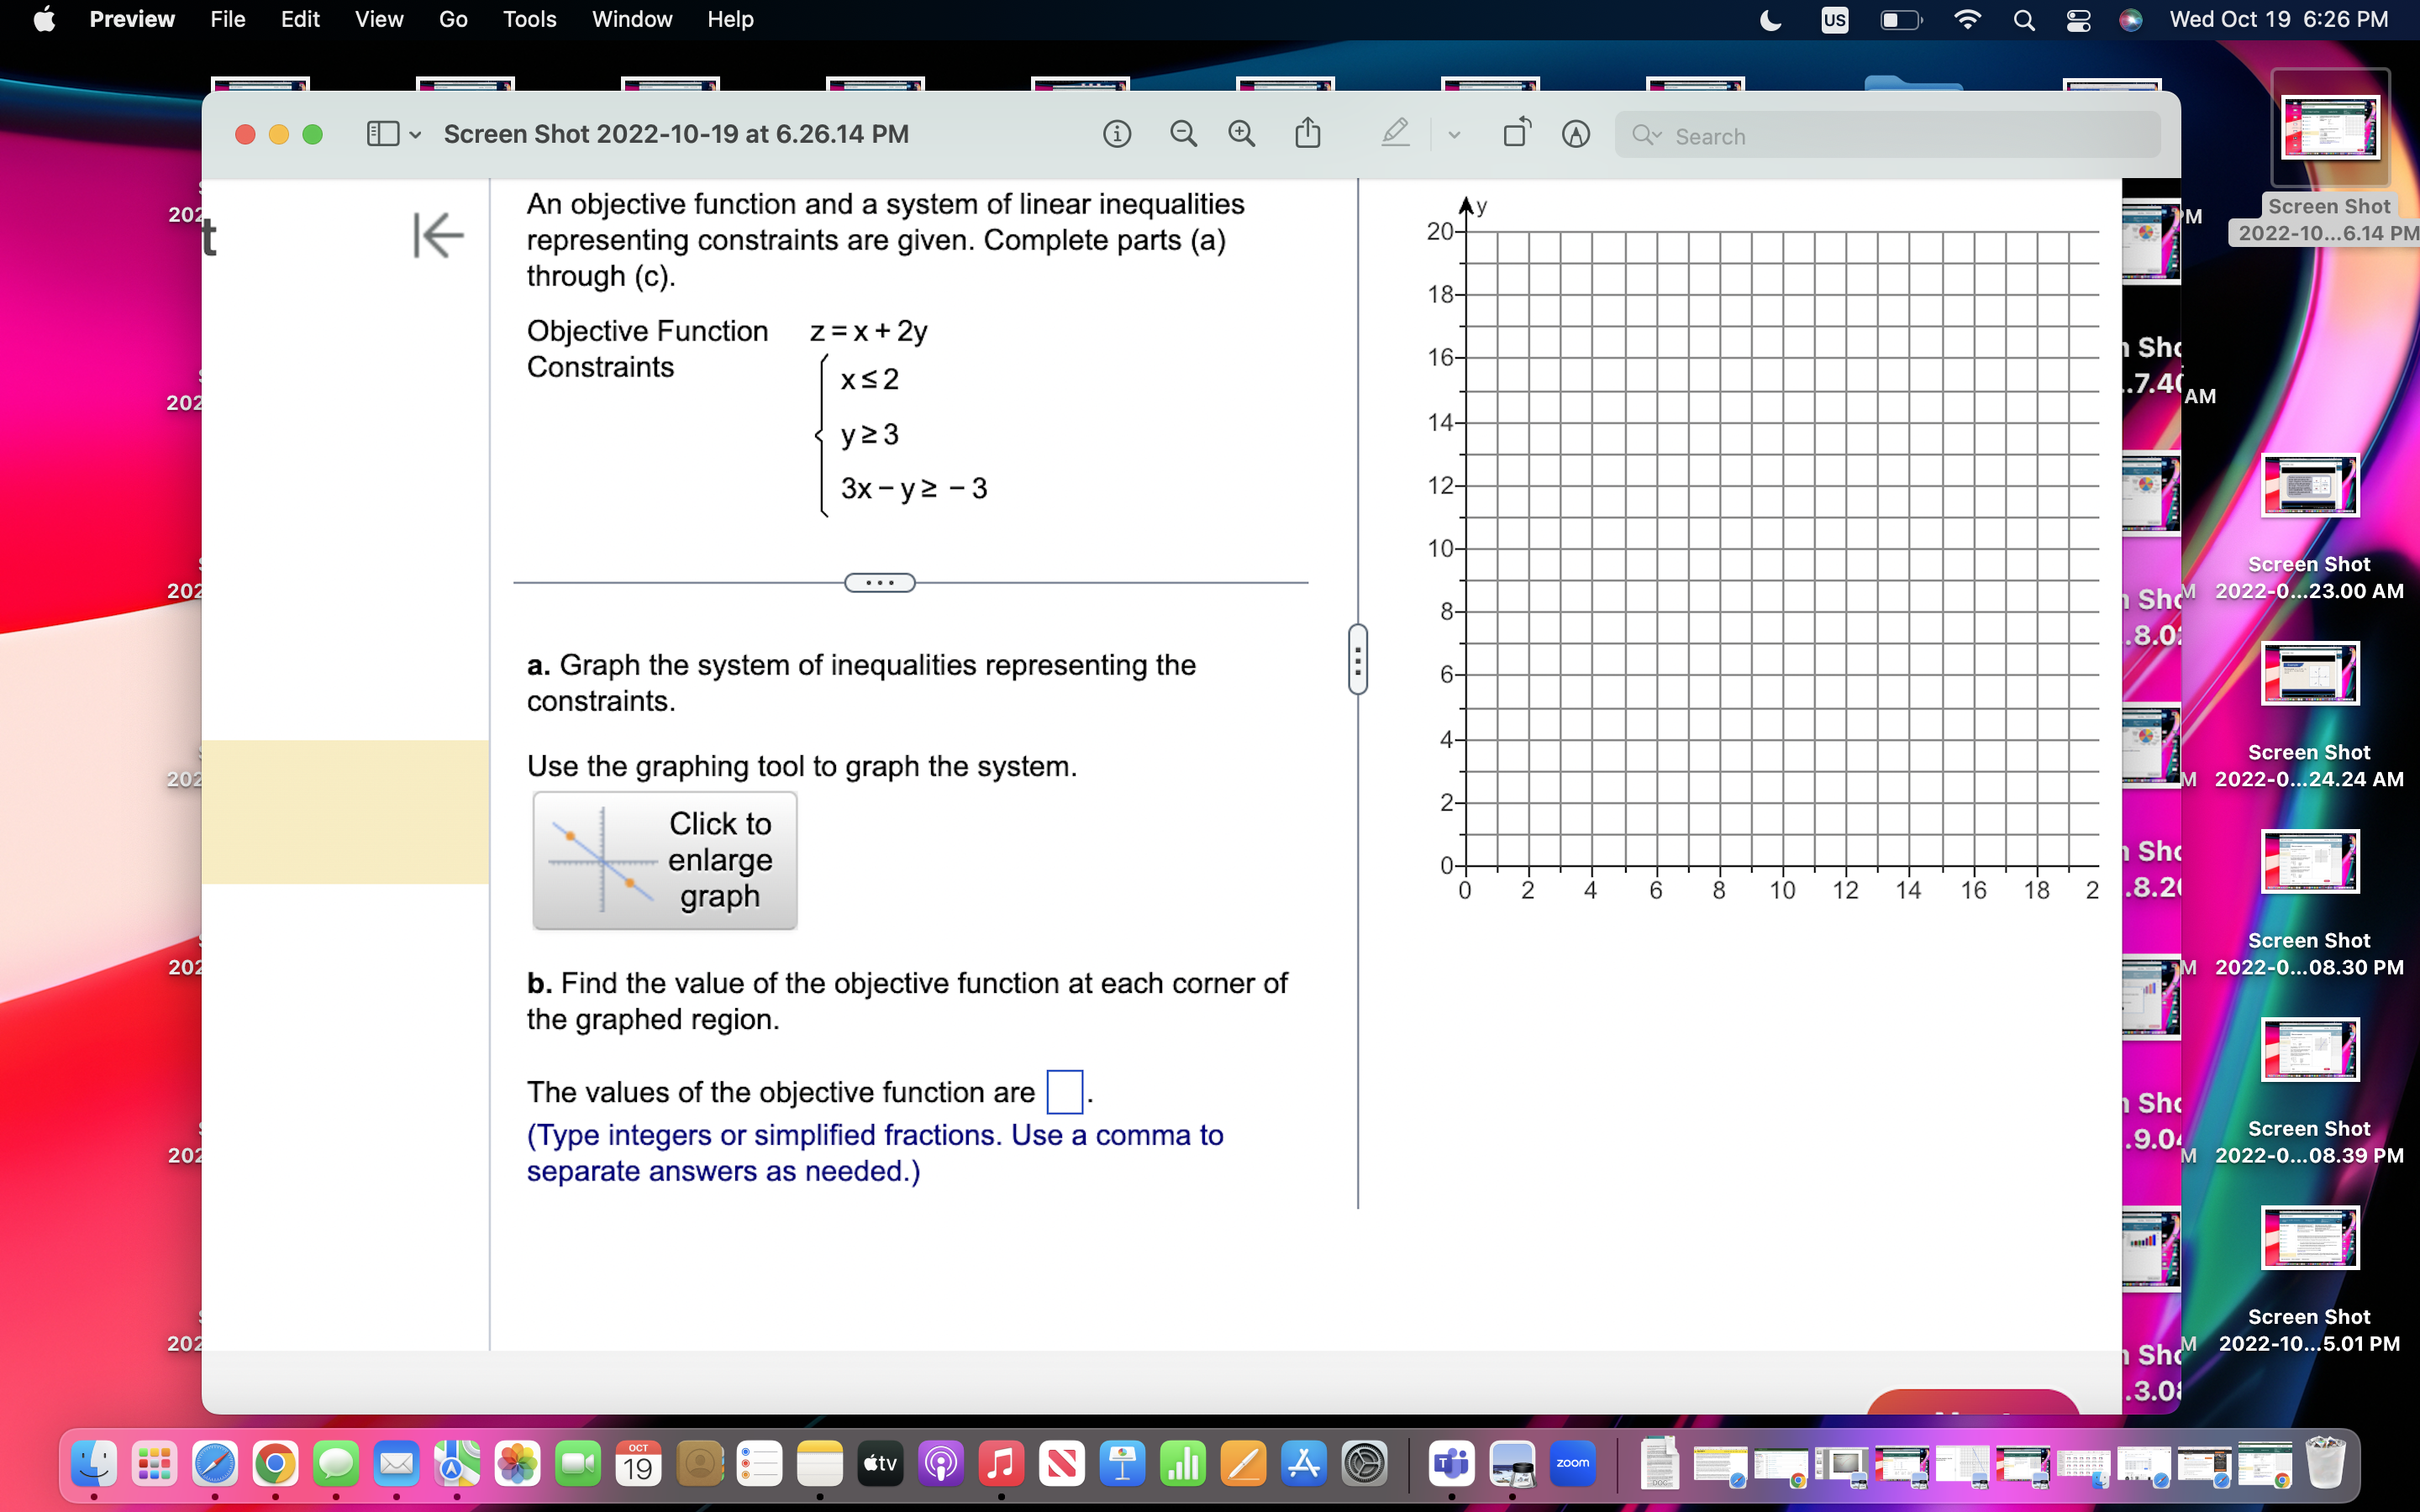Open the sidebar view options chevron
Screen dimensions: 2420x1512
point(415,135)
